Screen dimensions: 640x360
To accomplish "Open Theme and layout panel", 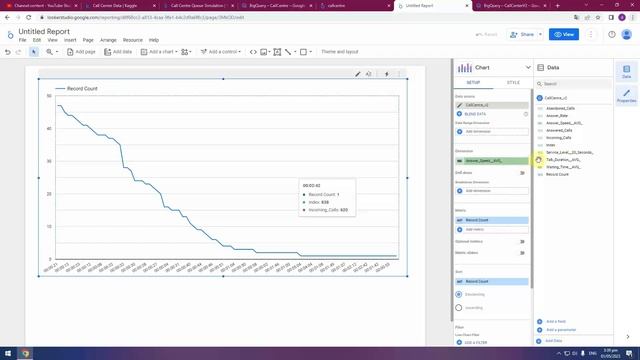I will click(x=340, y=52).
